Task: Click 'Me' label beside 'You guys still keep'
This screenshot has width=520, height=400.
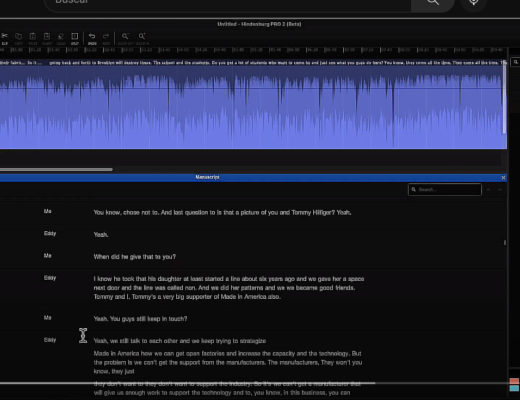Action: pyautogui.click(x=48, y=318)
